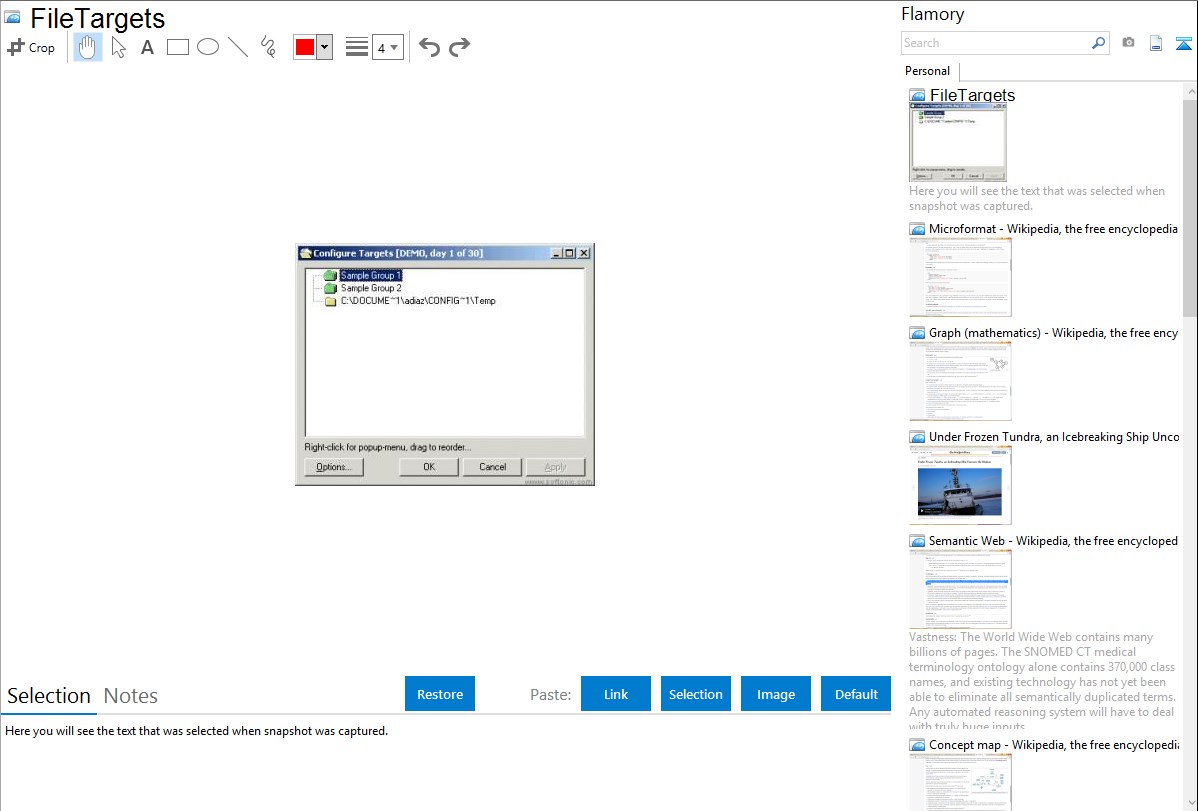Click the Flamory search magnifier icon
This screenshot has height=811, width=1198.
1098,43
